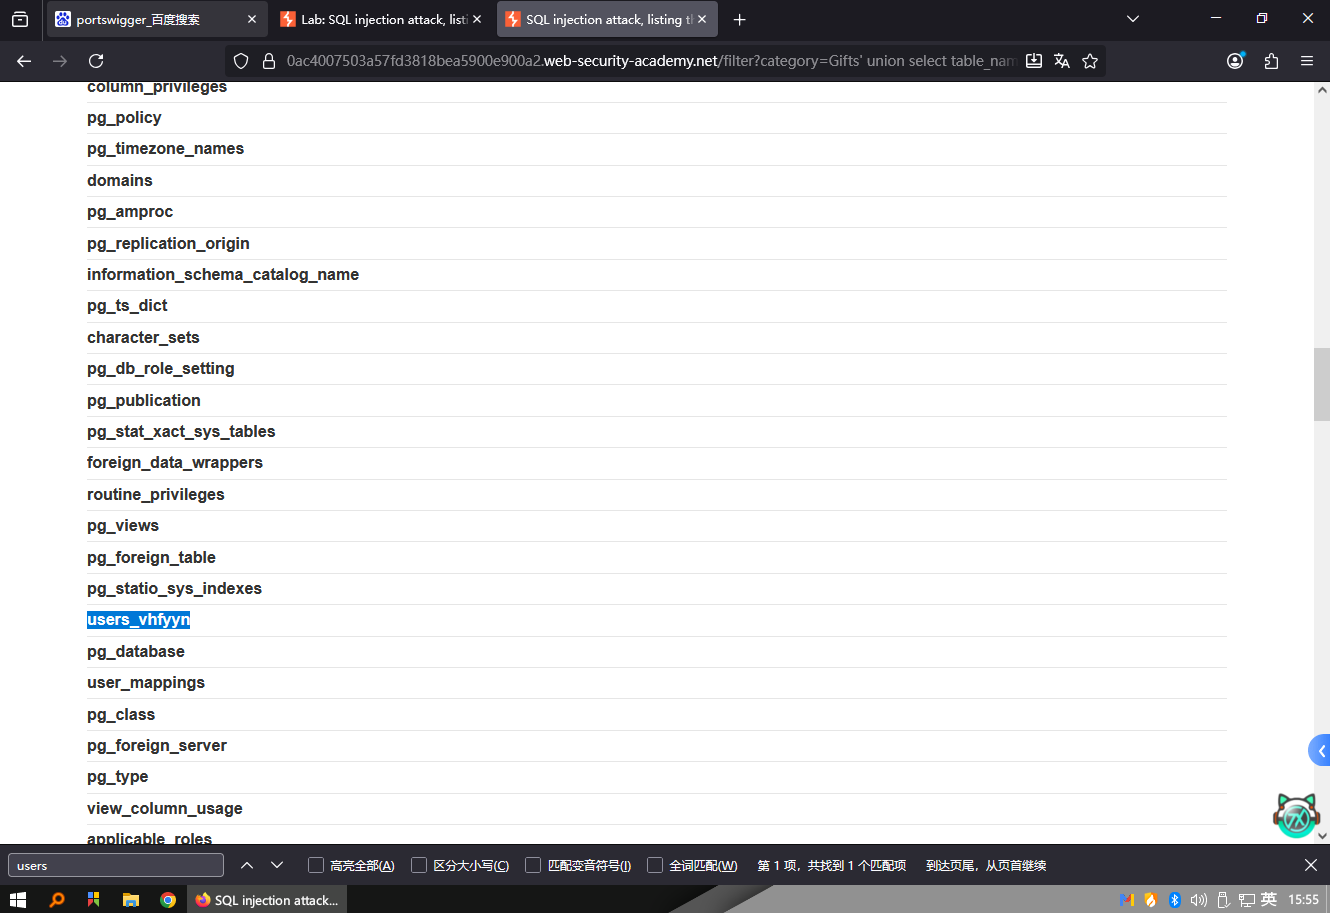The width and height of the screenshot is (1330, 913).
Task: Open tracking protection shield icon
Action: point(241,61)
